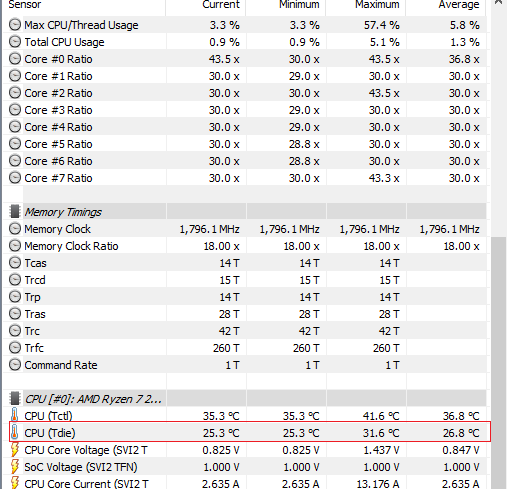Click the thermometer icon for CPU (Tctl)
Screen dimensions: 507x489
tap(14, 415)
